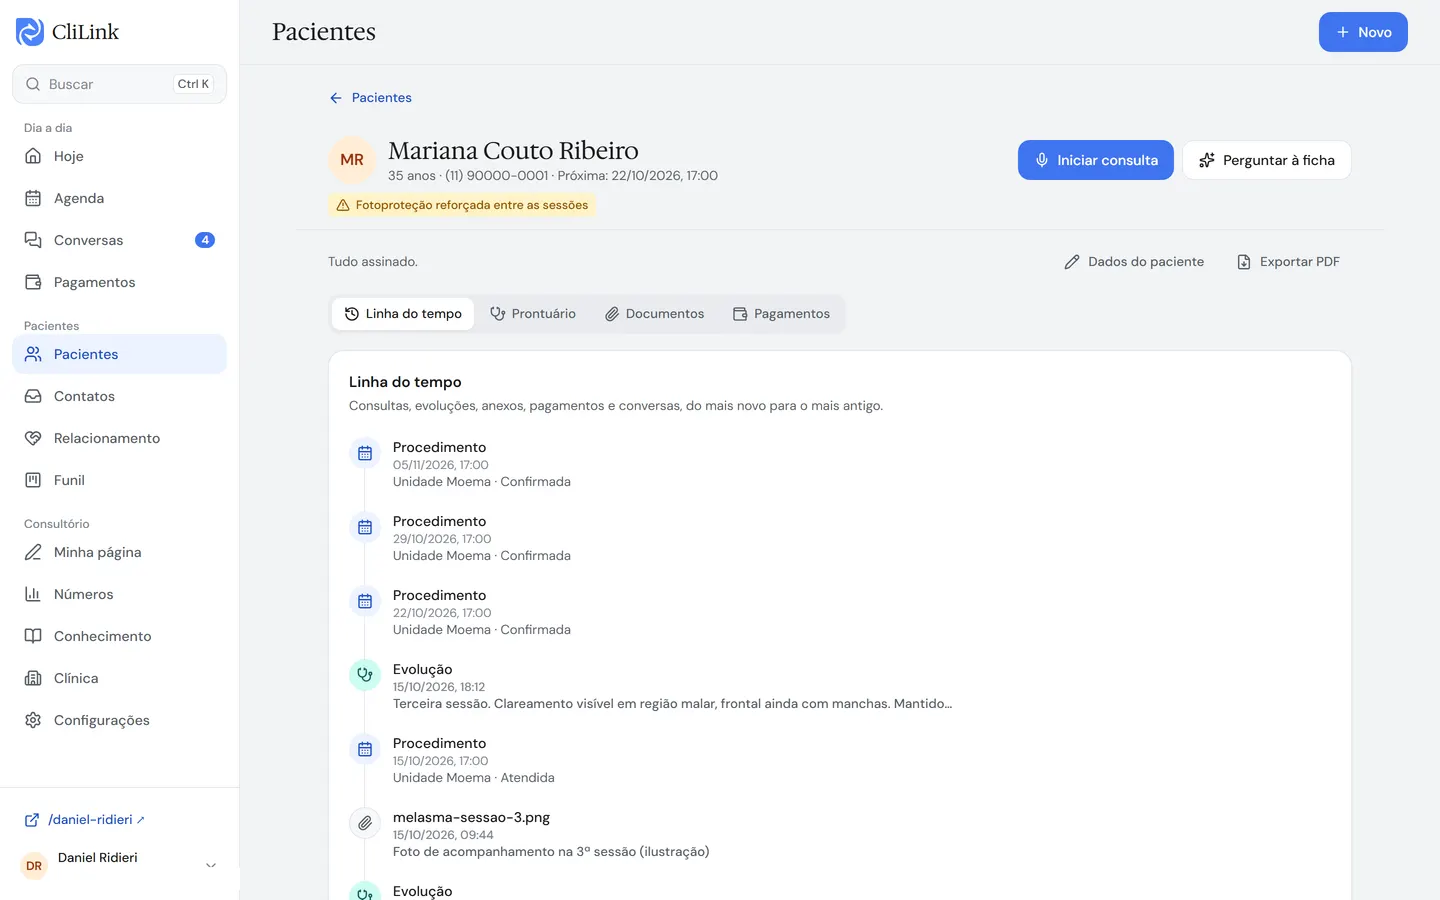Go back via Pacientes breadcrumb link
This screenshot has height=900, width=1440.
click(370, 98)
